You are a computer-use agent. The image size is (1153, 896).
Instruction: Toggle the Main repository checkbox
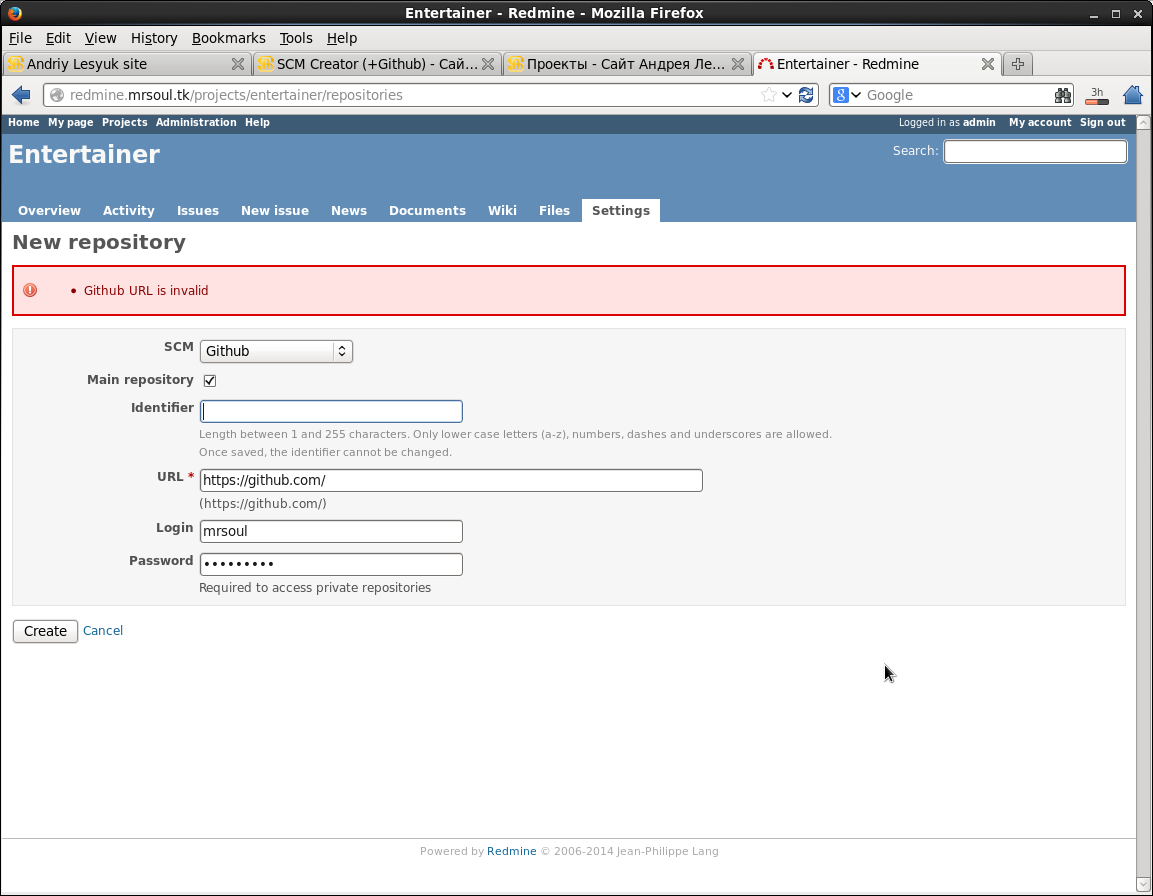tap(210, 380)
